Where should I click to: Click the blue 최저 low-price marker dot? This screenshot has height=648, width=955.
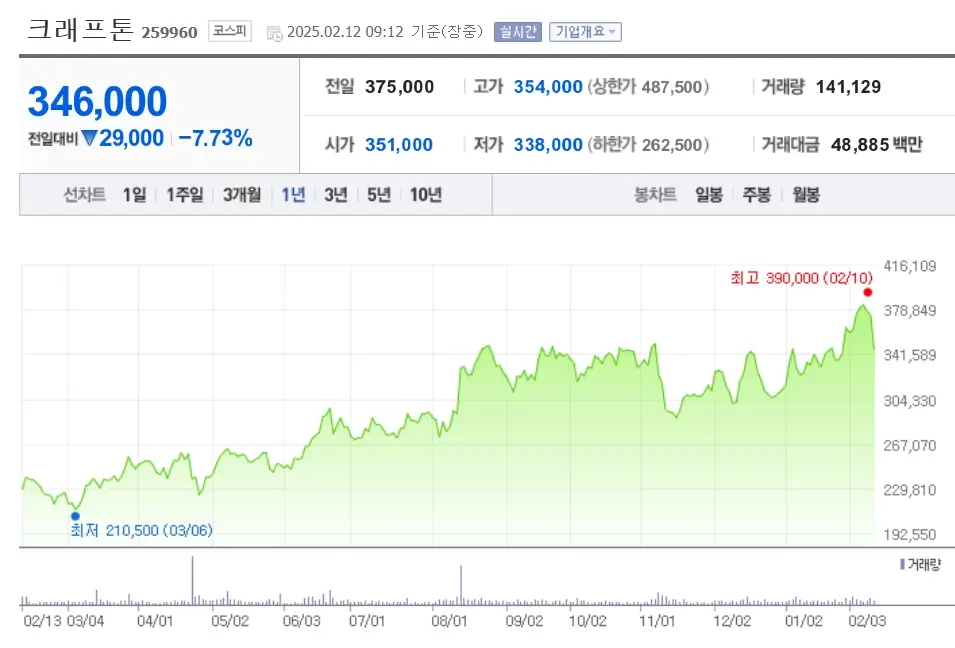[x=74, y=514]
